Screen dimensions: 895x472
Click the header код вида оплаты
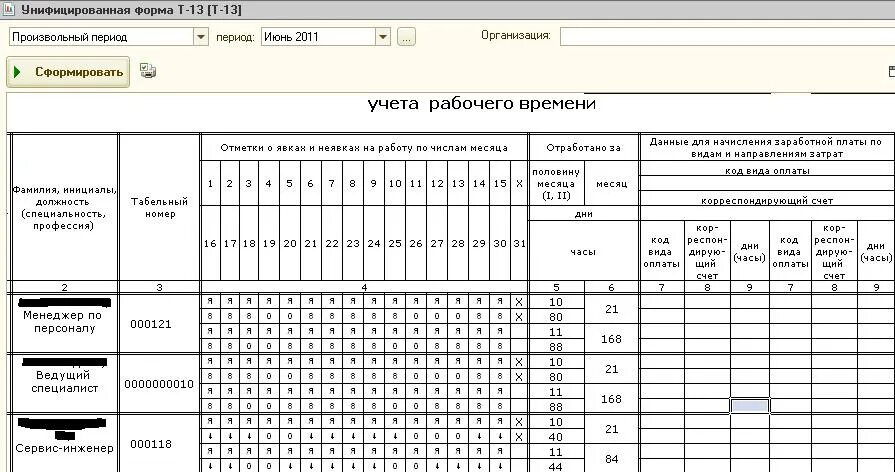[x=767, y=170]
